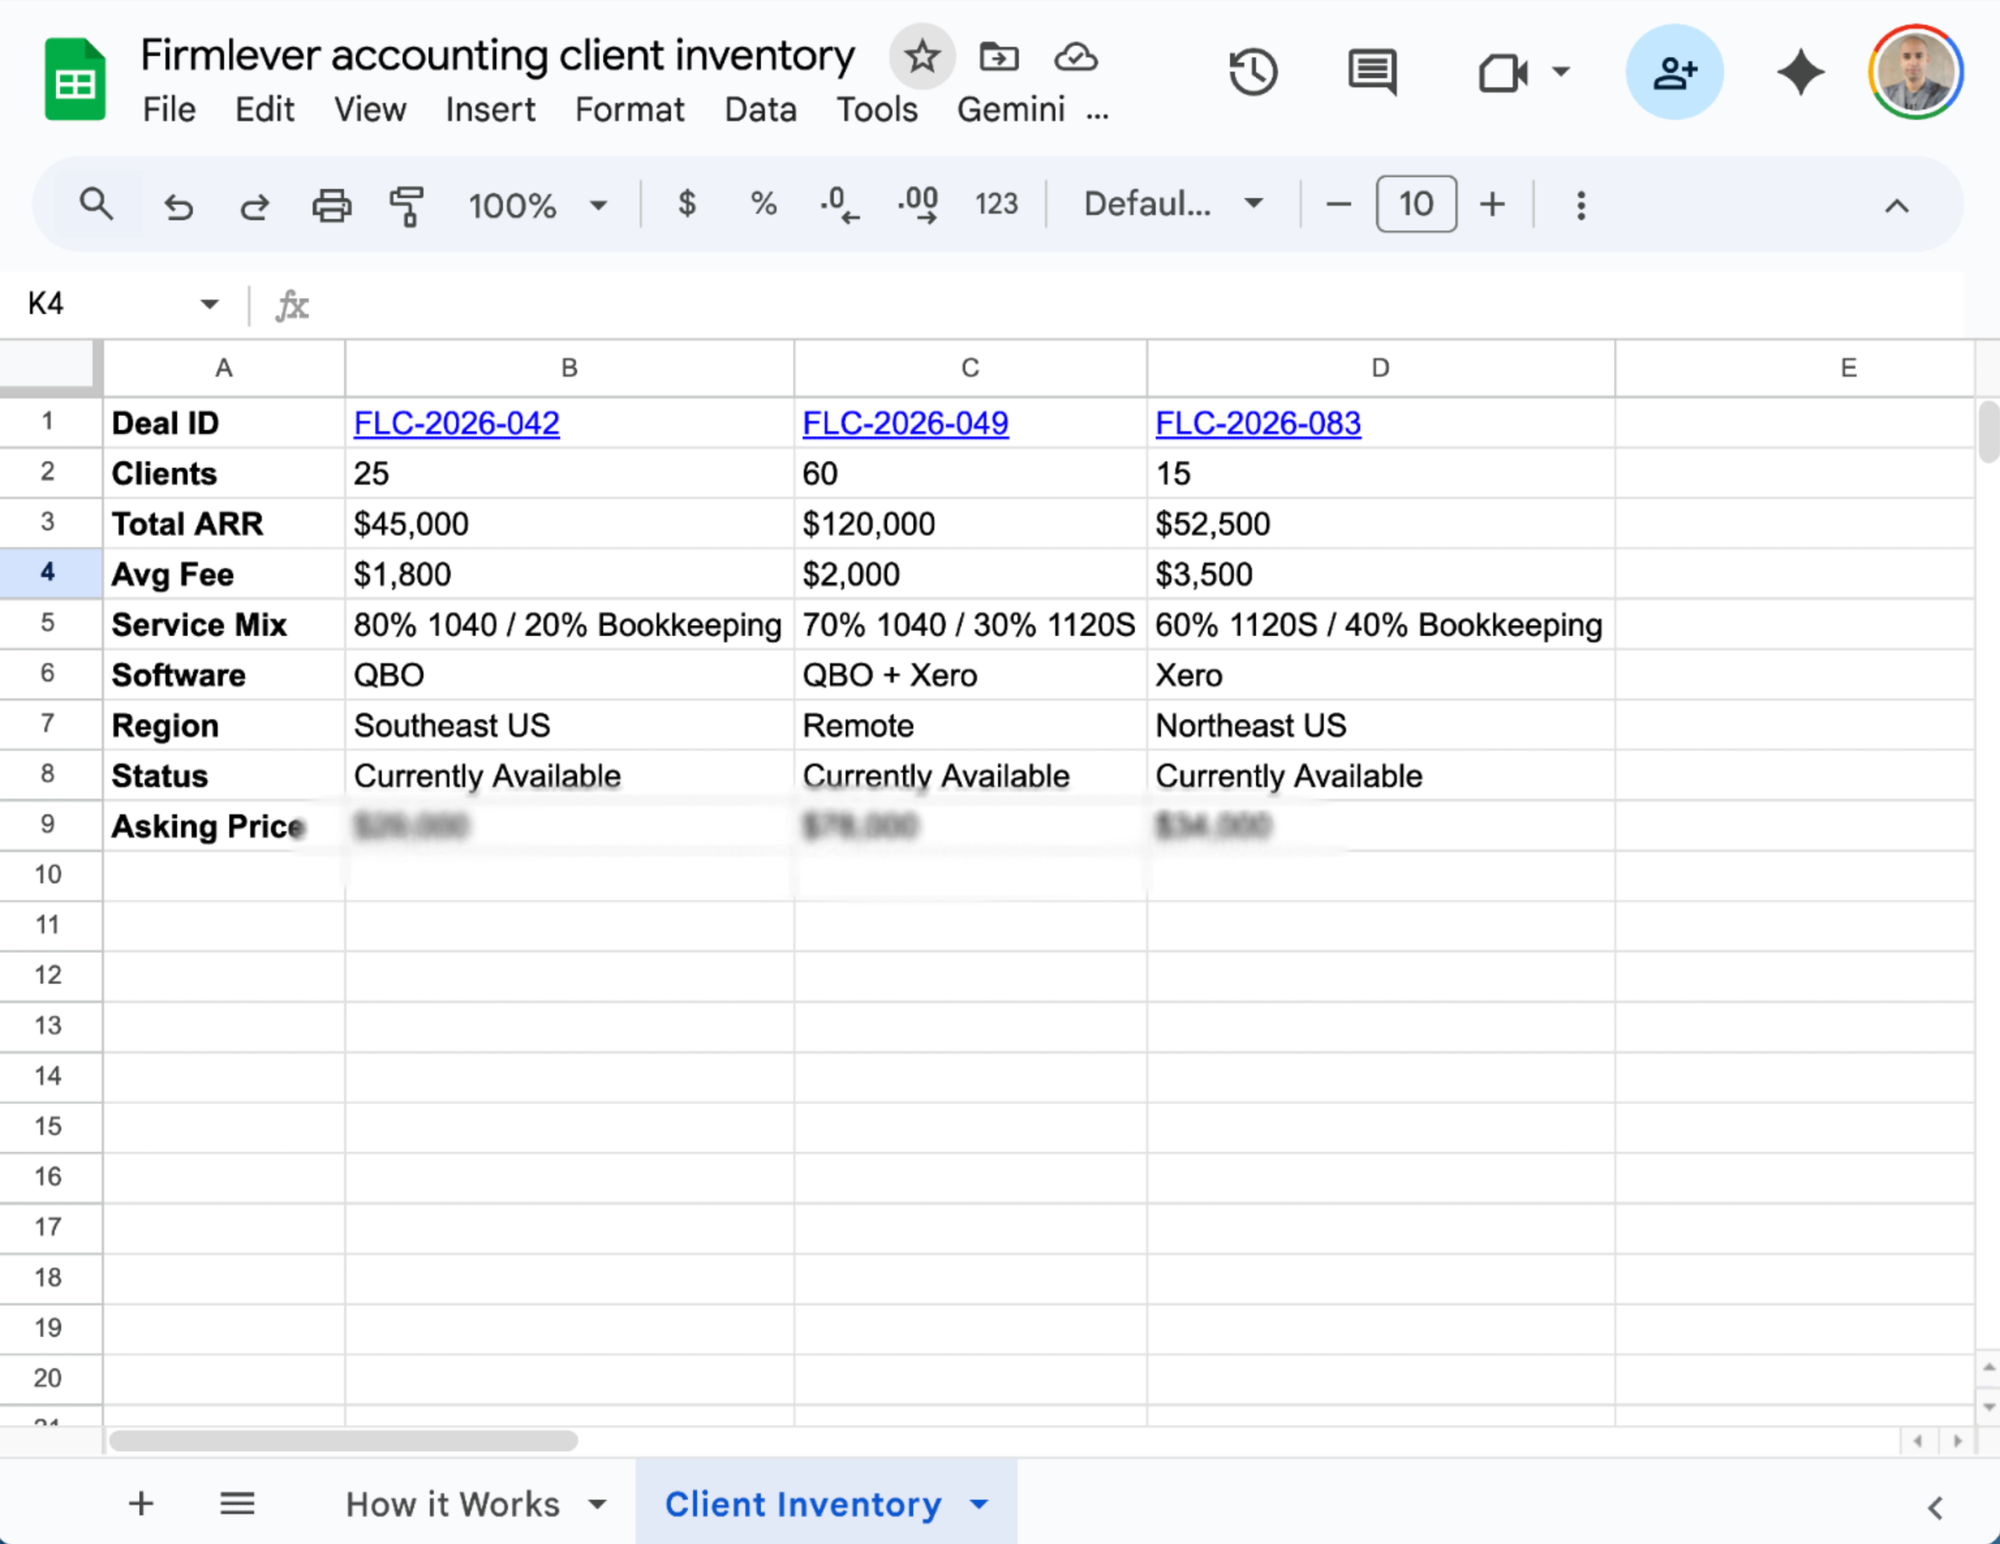
Task: Click the horizontal scrollbar thumb
Action: [343, 1441]
